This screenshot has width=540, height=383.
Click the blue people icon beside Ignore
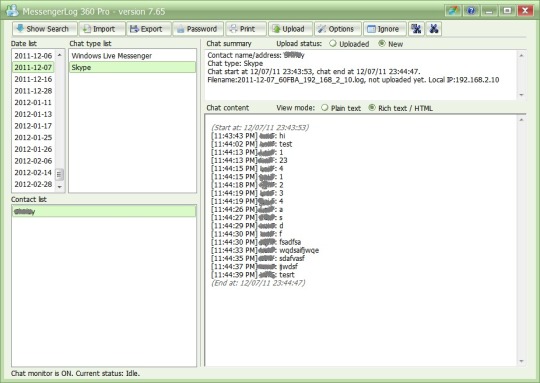pyautogui.click(x=416, y=29)
